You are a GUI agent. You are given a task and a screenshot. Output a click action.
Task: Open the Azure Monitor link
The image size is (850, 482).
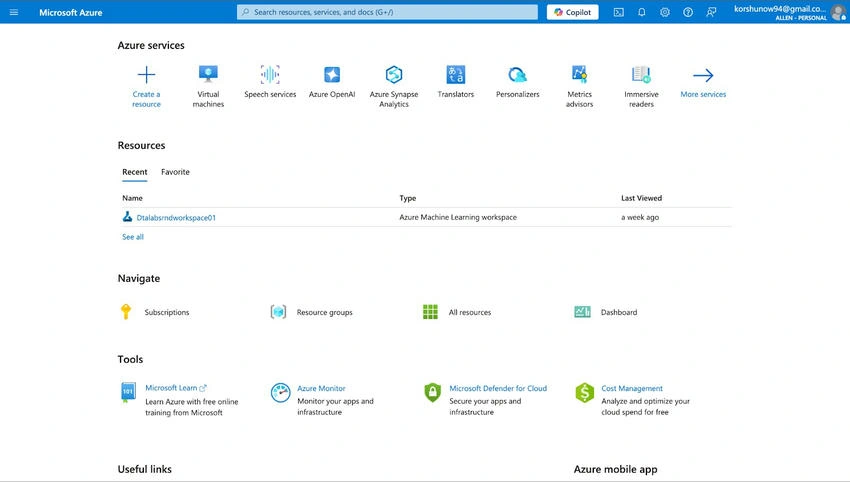[x=321, y=388]
